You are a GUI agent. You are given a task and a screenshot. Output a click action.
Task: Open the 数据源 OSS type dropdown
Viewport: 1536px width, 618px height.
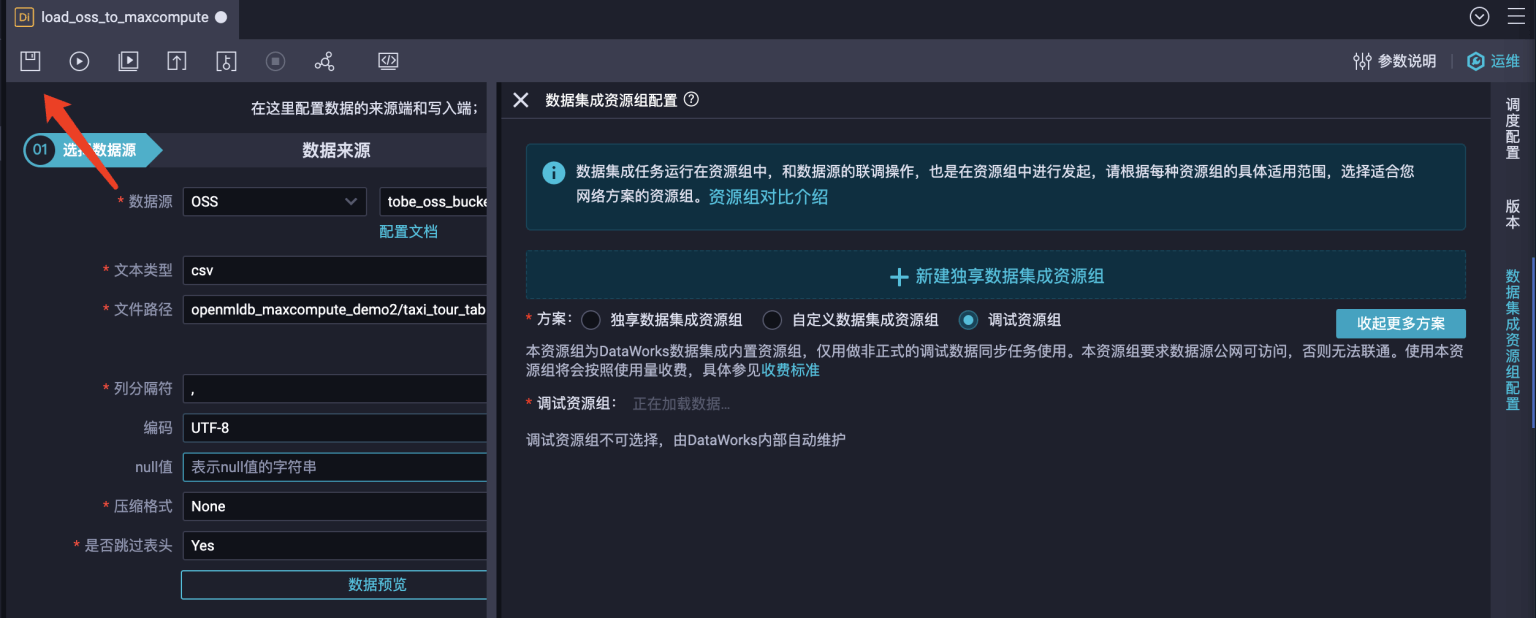[x=273, y=201]
